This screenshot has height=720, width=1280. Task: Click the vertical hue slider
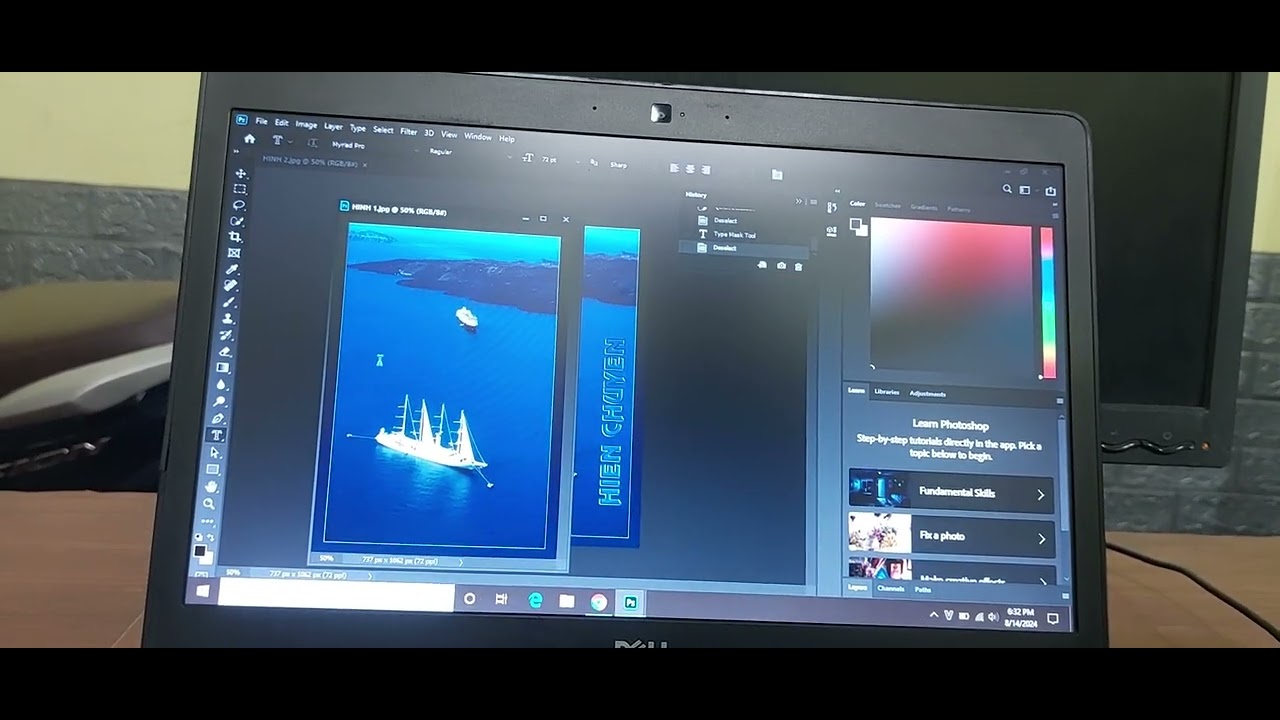pyautogui.click(x=1048, y=303)
